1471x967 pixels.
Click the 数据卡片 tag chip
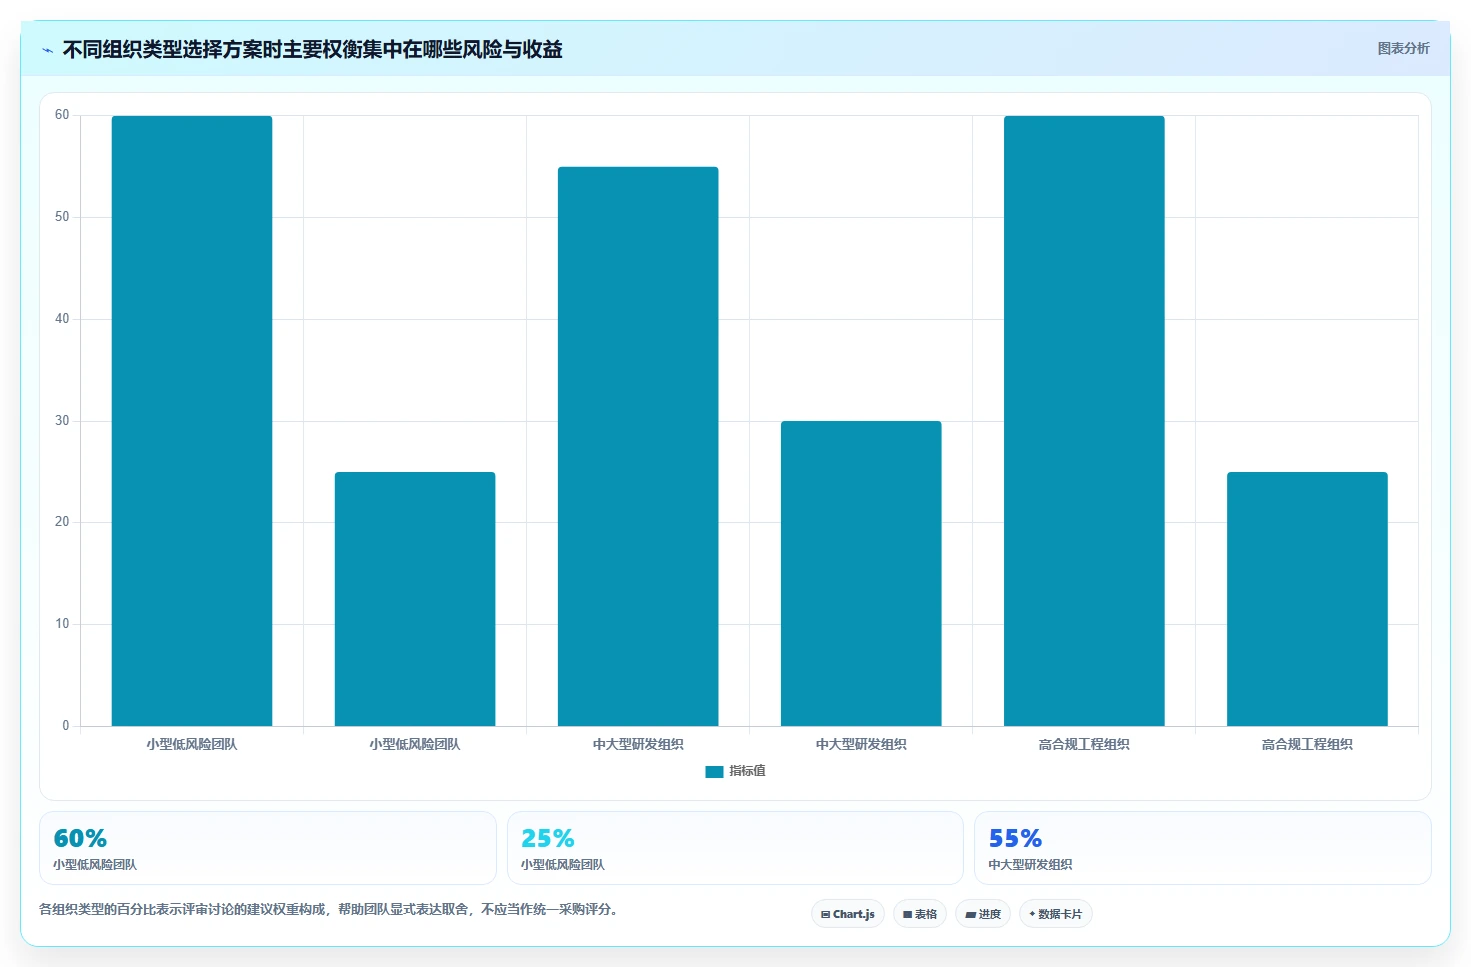(x=1056, y=914)
